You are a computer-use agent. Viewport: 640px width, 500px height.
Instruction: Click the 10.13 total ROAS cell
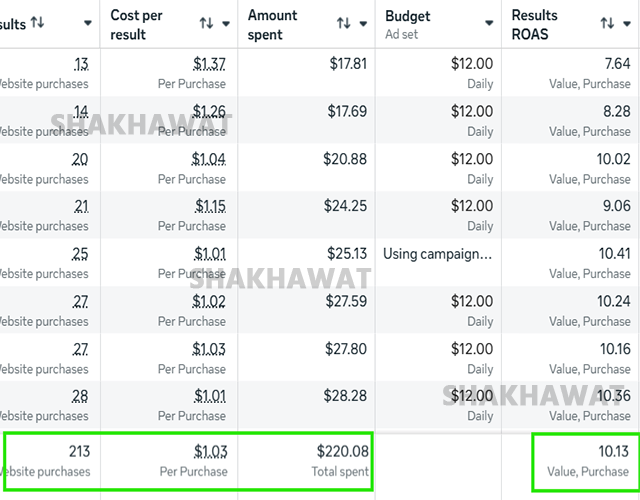click(614, 452)
